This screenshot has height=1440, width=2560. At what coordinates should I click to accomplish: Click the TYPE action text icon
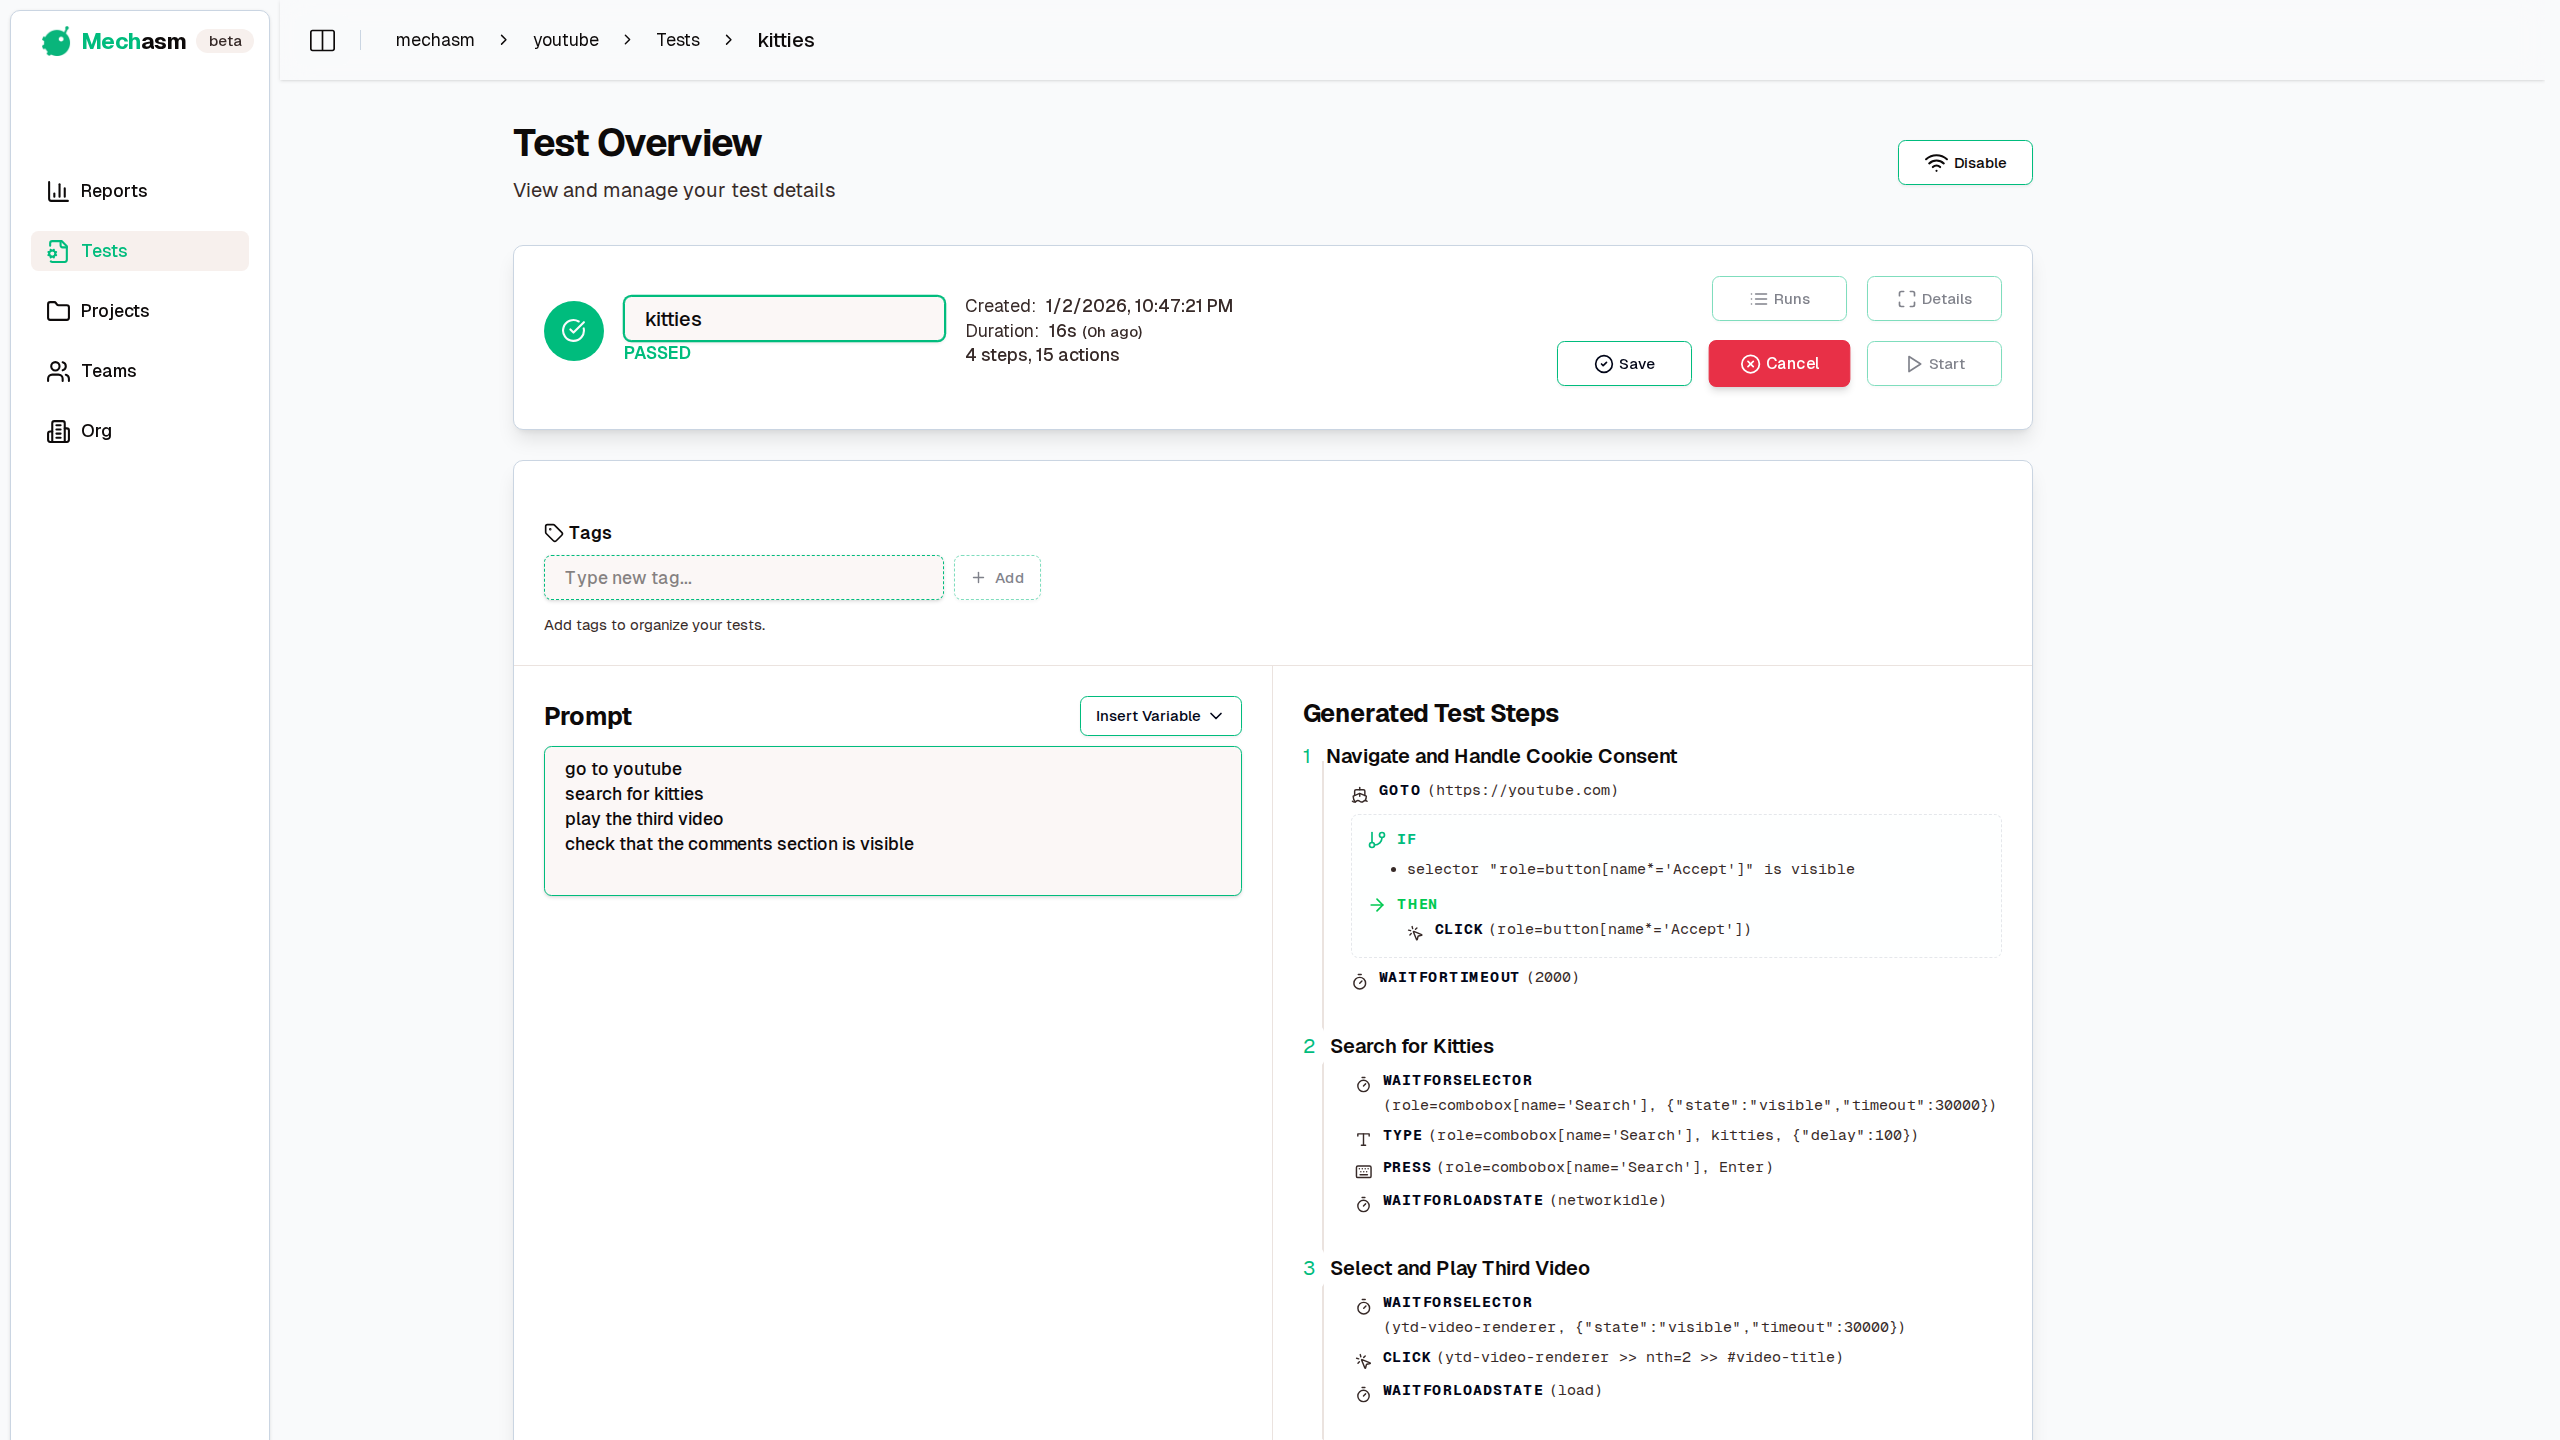[x=1363, y=1139]
